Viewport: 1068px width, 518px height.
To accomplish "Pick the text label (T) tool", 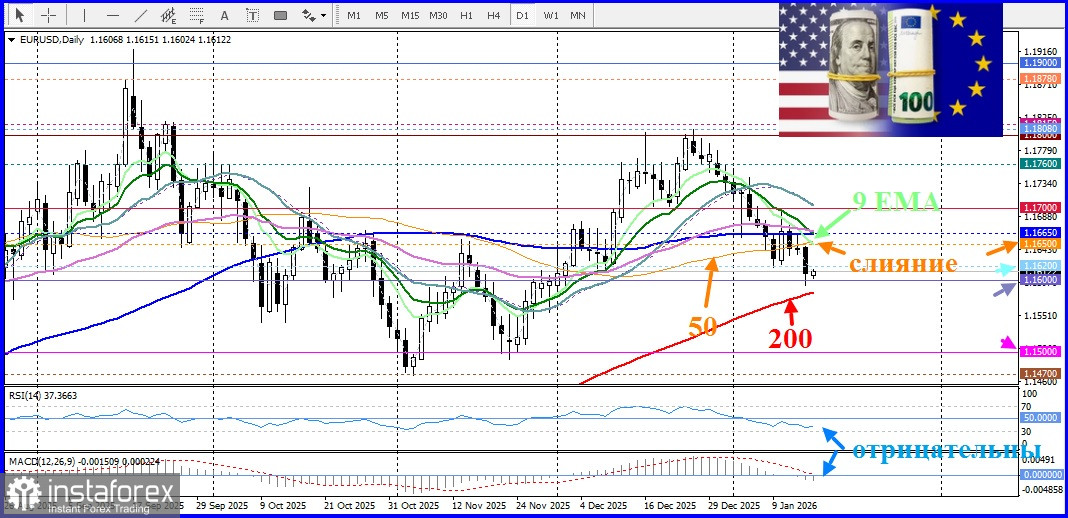I will pyautogui.click(x=252, y=14).
